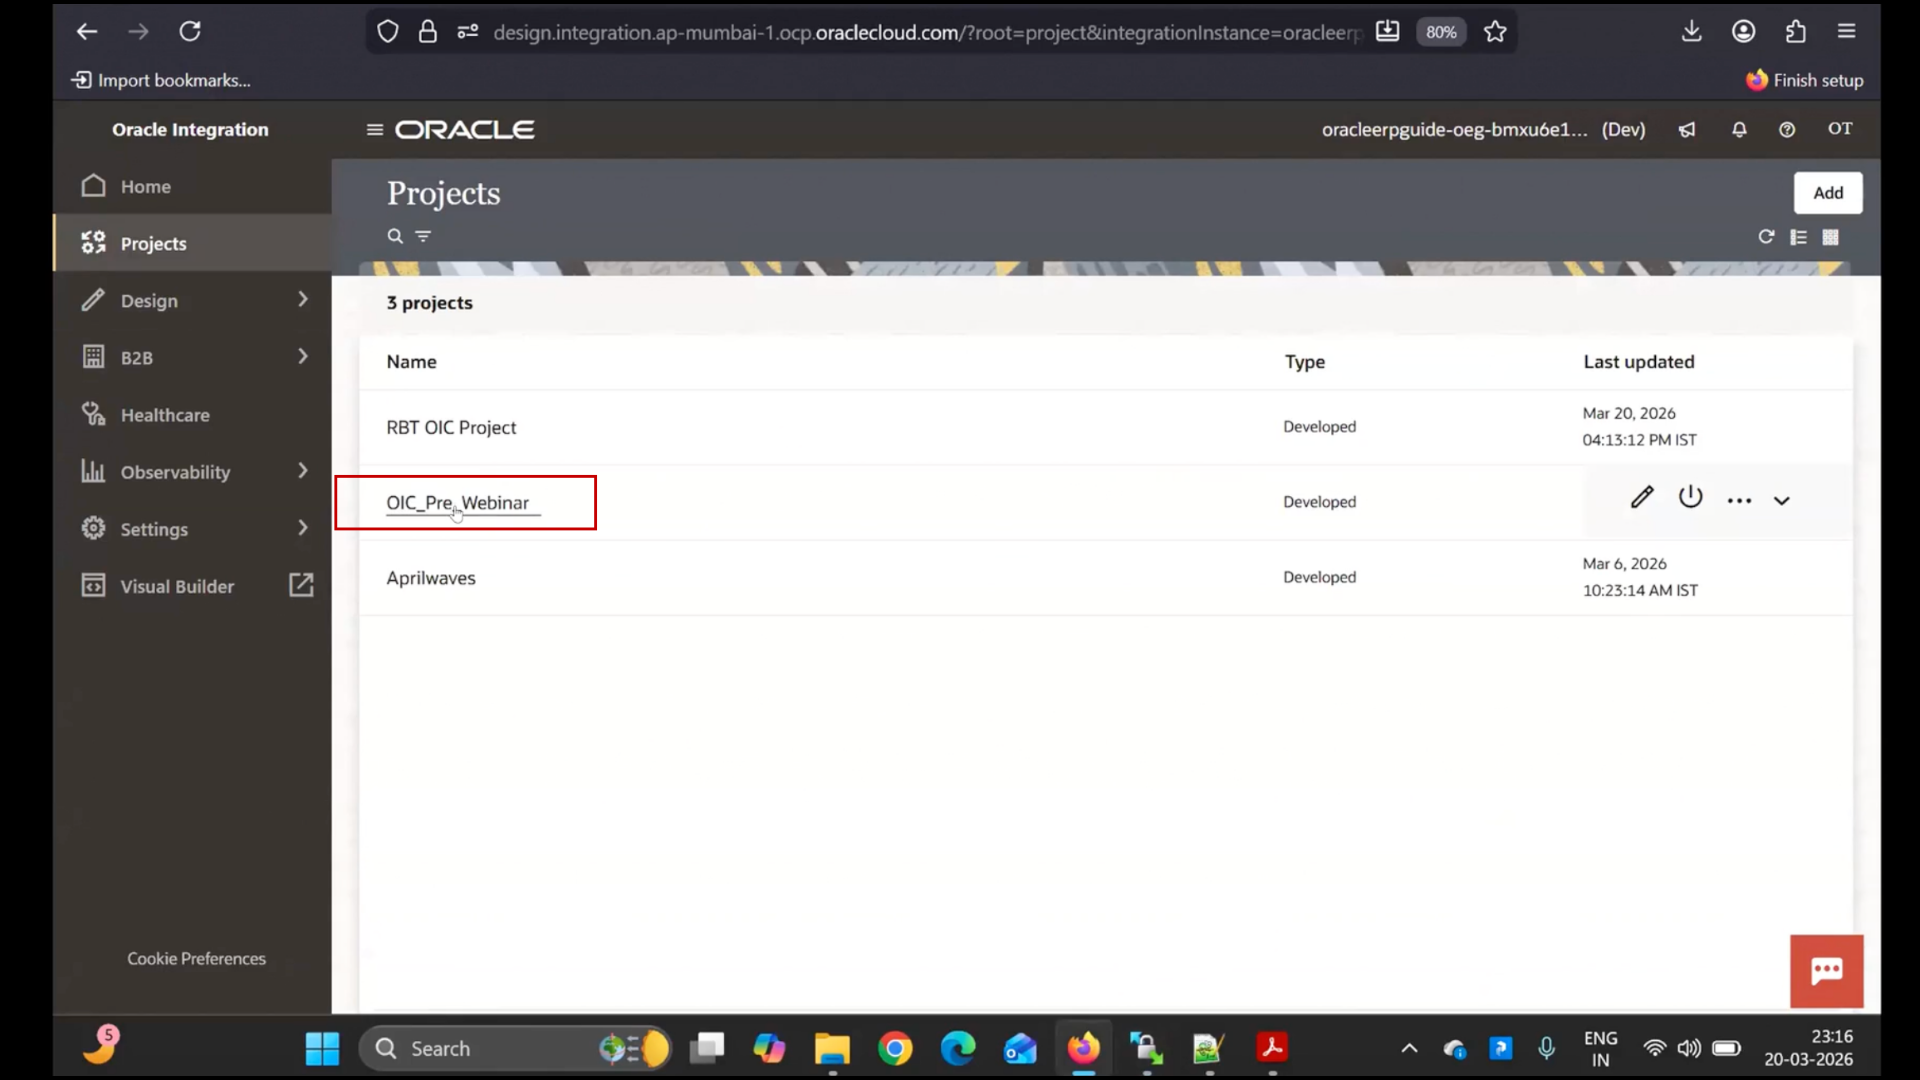
Task: Select the Healthcare sidebar icon
Action: [x=93, y=414]
